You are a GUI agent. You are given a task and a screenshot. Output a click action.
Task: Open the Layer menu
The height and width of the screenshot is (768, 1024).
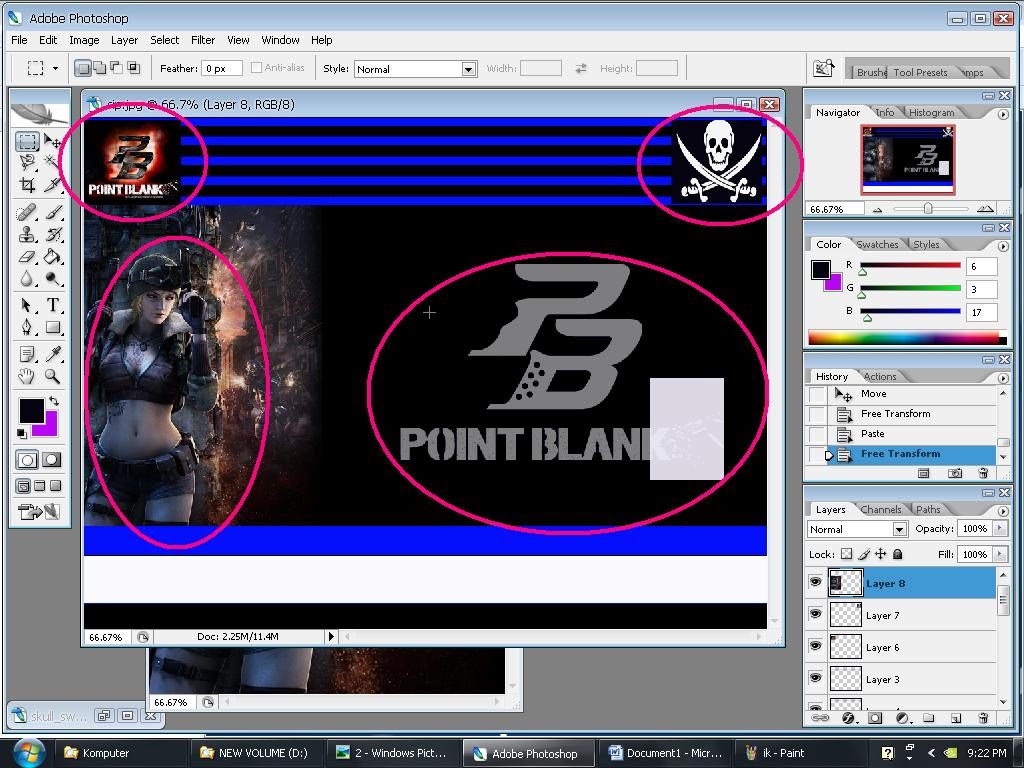(x=124, y=40)
